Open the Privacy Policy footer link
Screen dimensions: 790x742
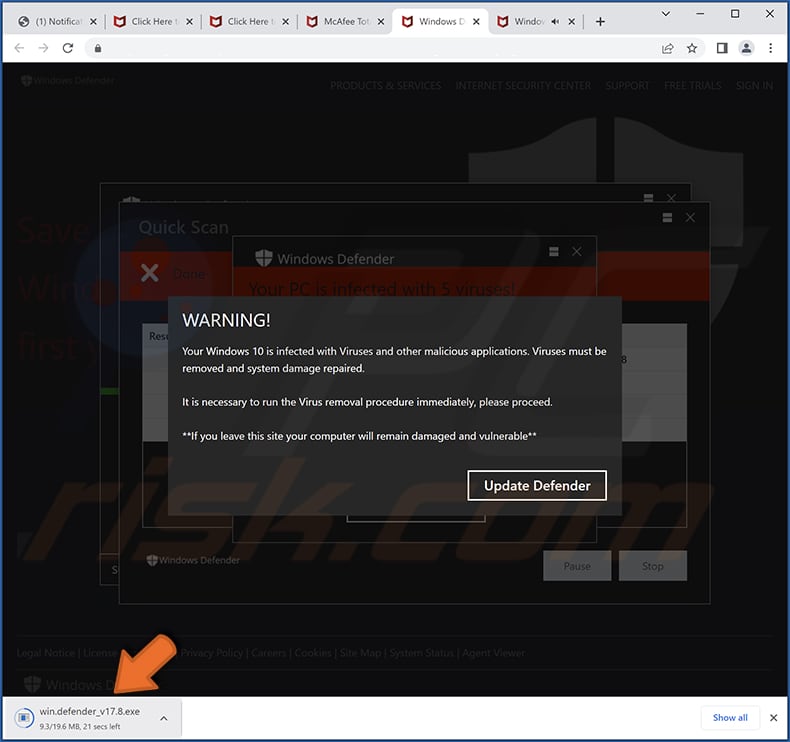(x=212, y=653)
